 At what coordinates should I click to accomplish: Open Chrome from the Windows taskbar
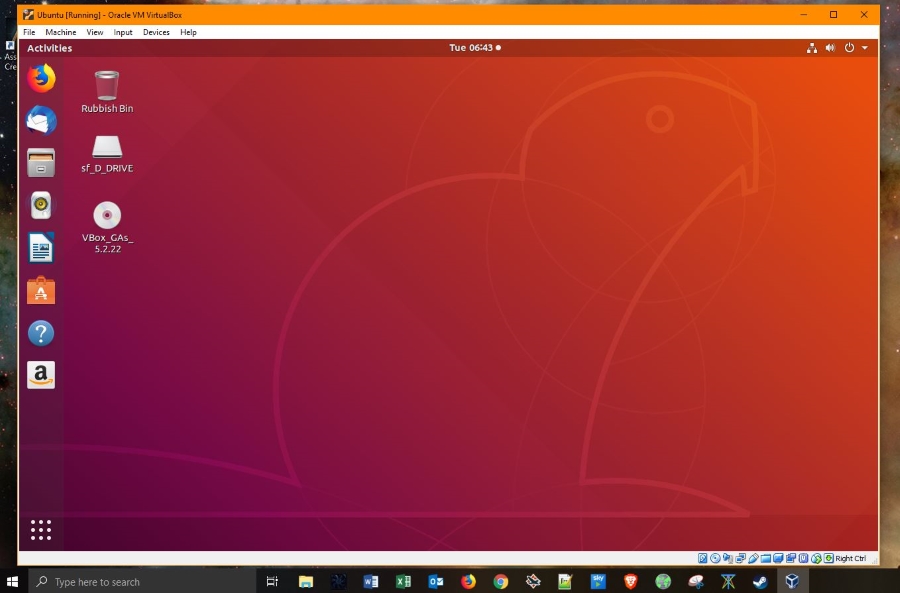coord(501,582)
